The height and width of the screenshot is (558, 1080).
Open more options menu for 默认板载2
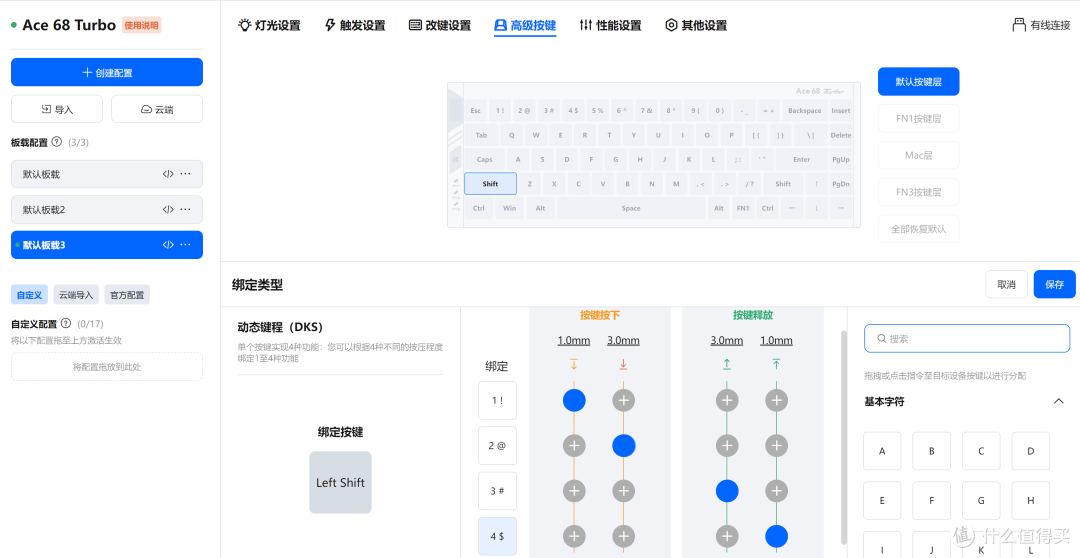tap(185, 209)
